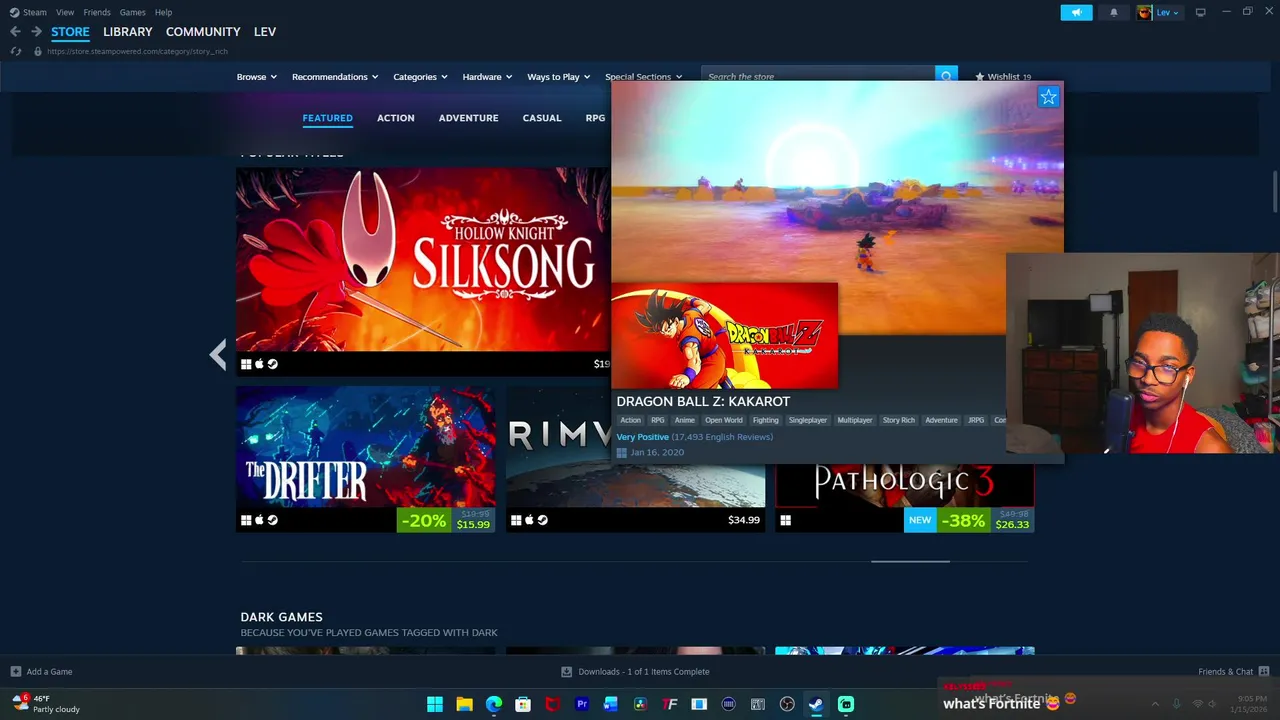This screenshot has width=1280, height=720.
Task: Expand the Browse dropdown
Action: point(257,77)
